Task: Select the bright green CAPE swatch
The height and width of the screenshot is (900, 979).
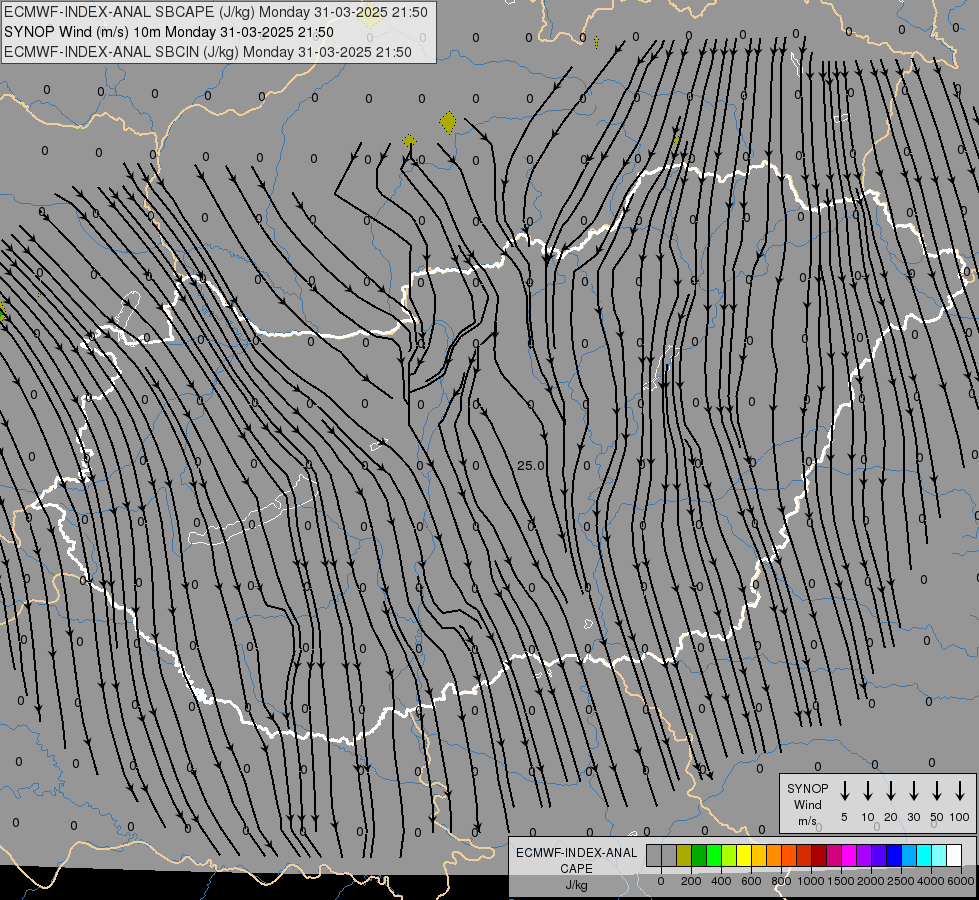Action: coord(714,856)
